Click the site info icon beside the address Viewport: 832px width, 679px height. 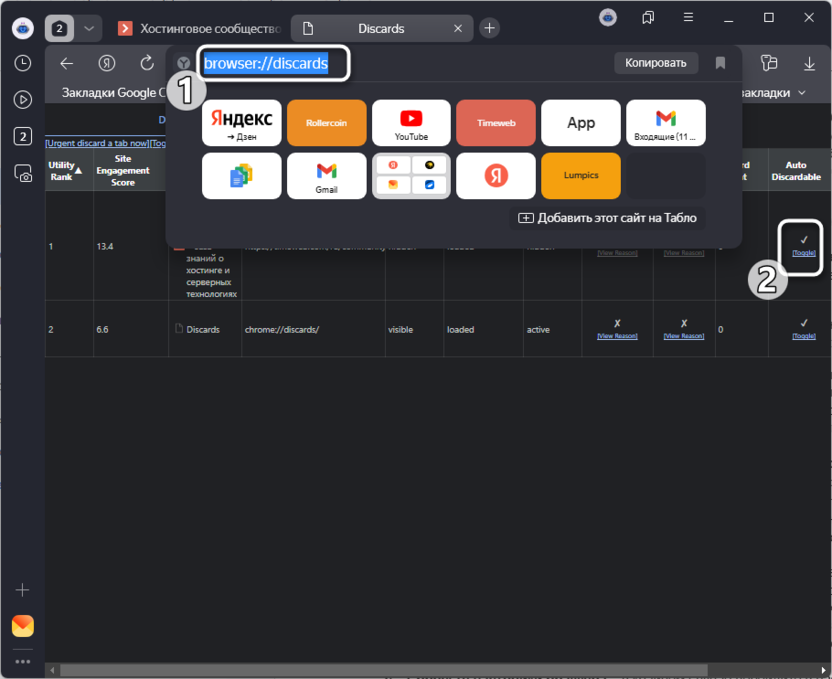tap(184, 63)
